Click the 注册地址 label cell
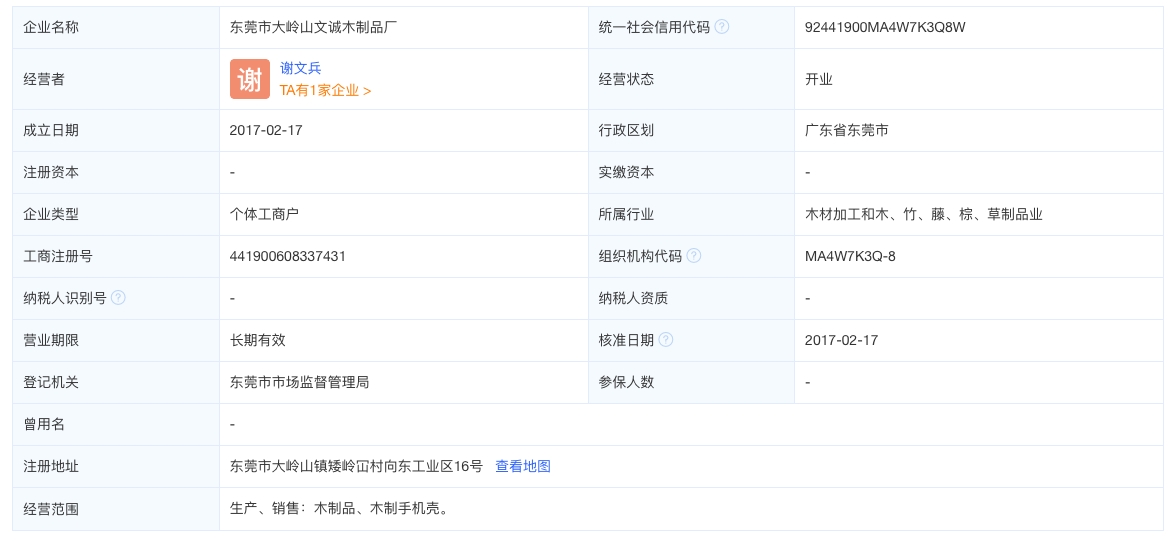Image resolution: width=1169 pixels, height=541 pixels. point(116,466)
